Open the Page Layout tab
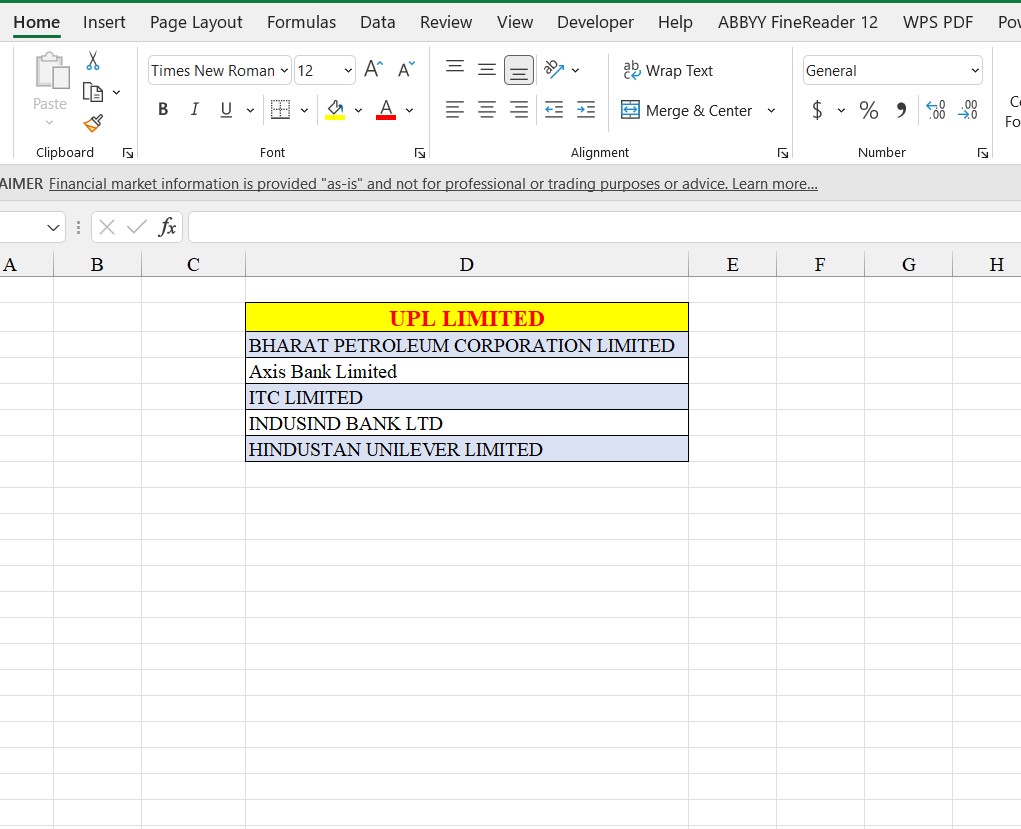1021x829 pixels. pos(196,22)
